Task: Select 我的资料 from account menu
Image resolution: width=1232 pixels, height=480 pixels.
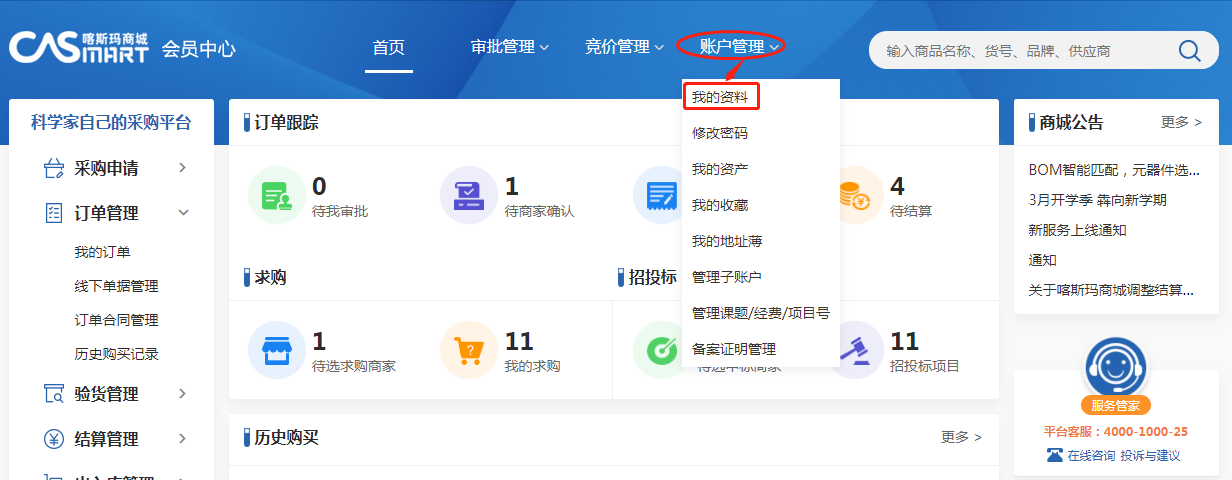Action: pos(720,97)
